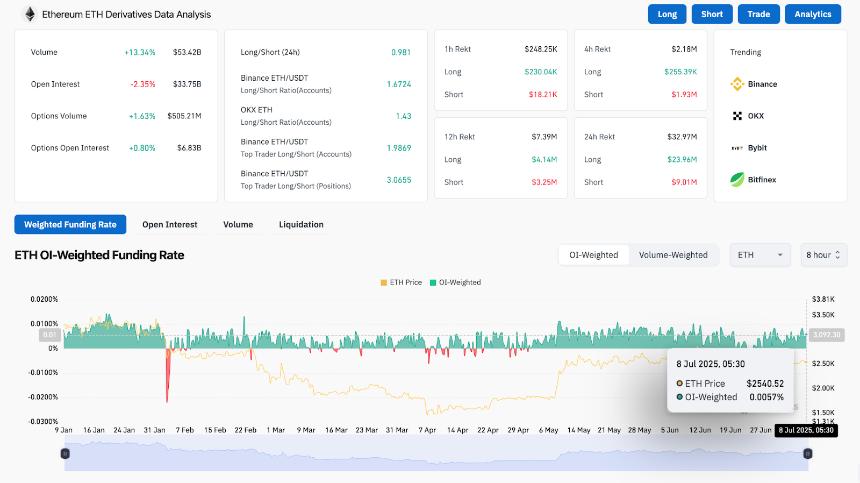Screen dimensions: 860x483
Task: Select the OI-Weighted toggle option
Action: (x=594, y=255)
